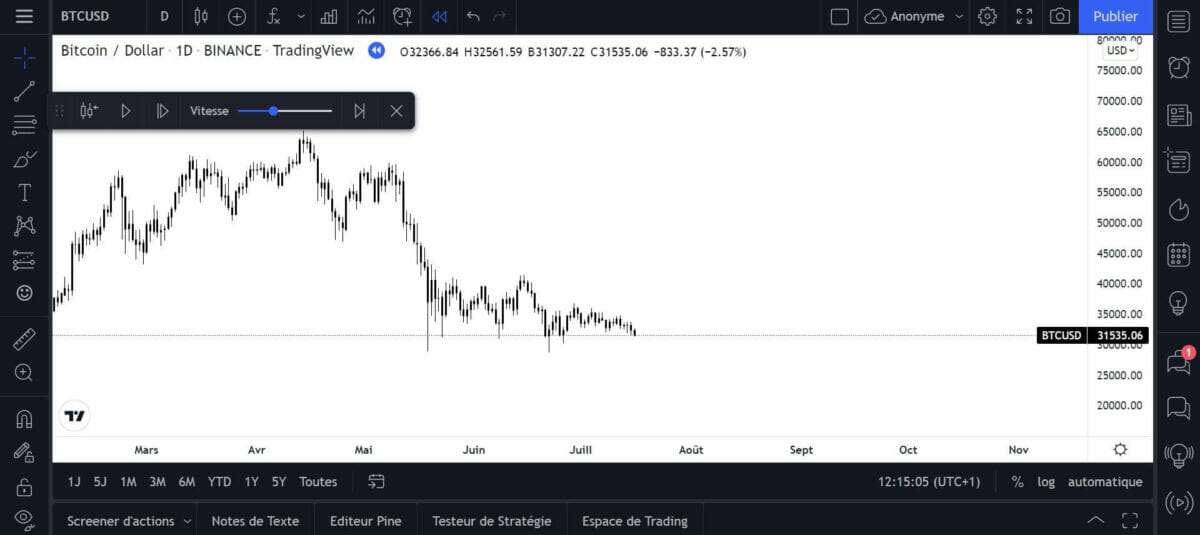
Task: Choose the Text annotation tool
Action: coord(25,192)
